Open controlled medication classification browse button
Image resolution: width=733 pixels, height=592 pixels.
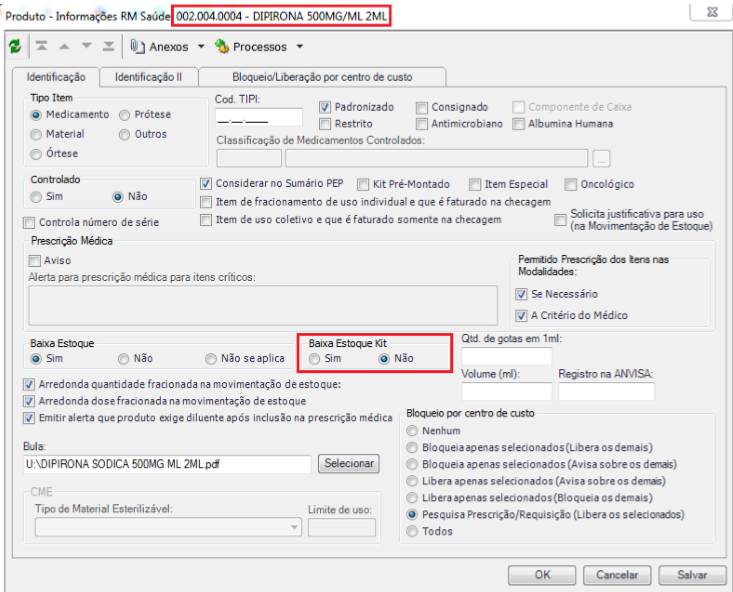[601, 159]
